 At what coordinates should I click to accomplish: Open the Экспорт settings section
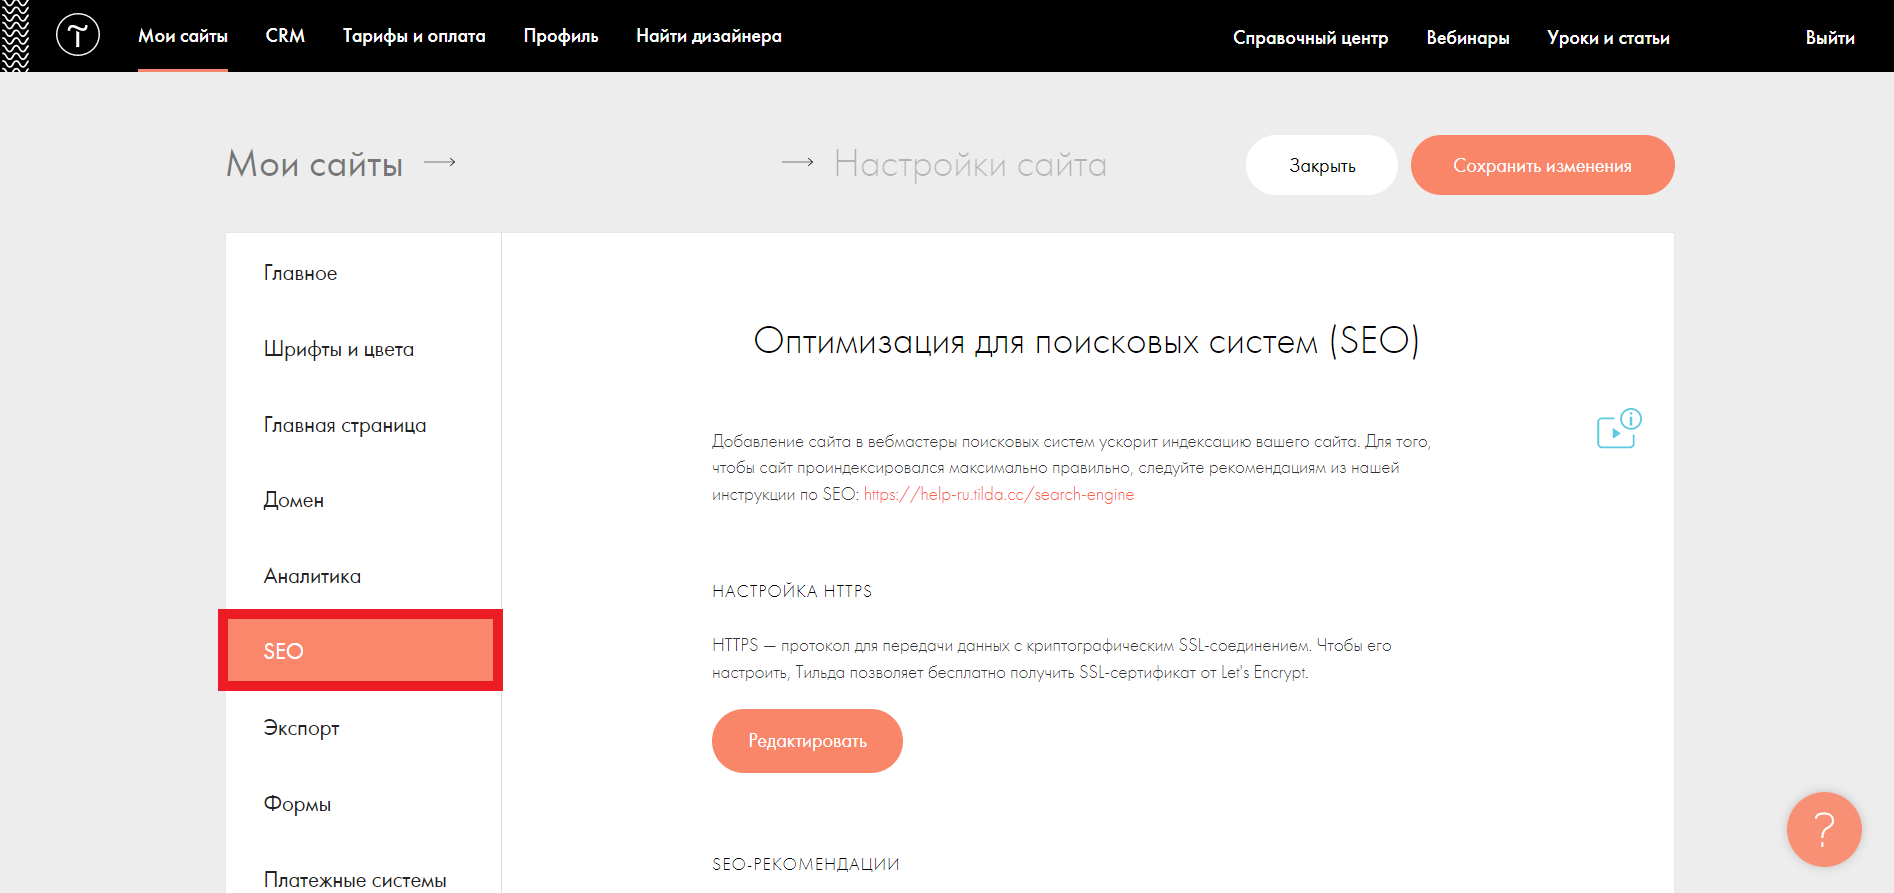tap(301, 728)
